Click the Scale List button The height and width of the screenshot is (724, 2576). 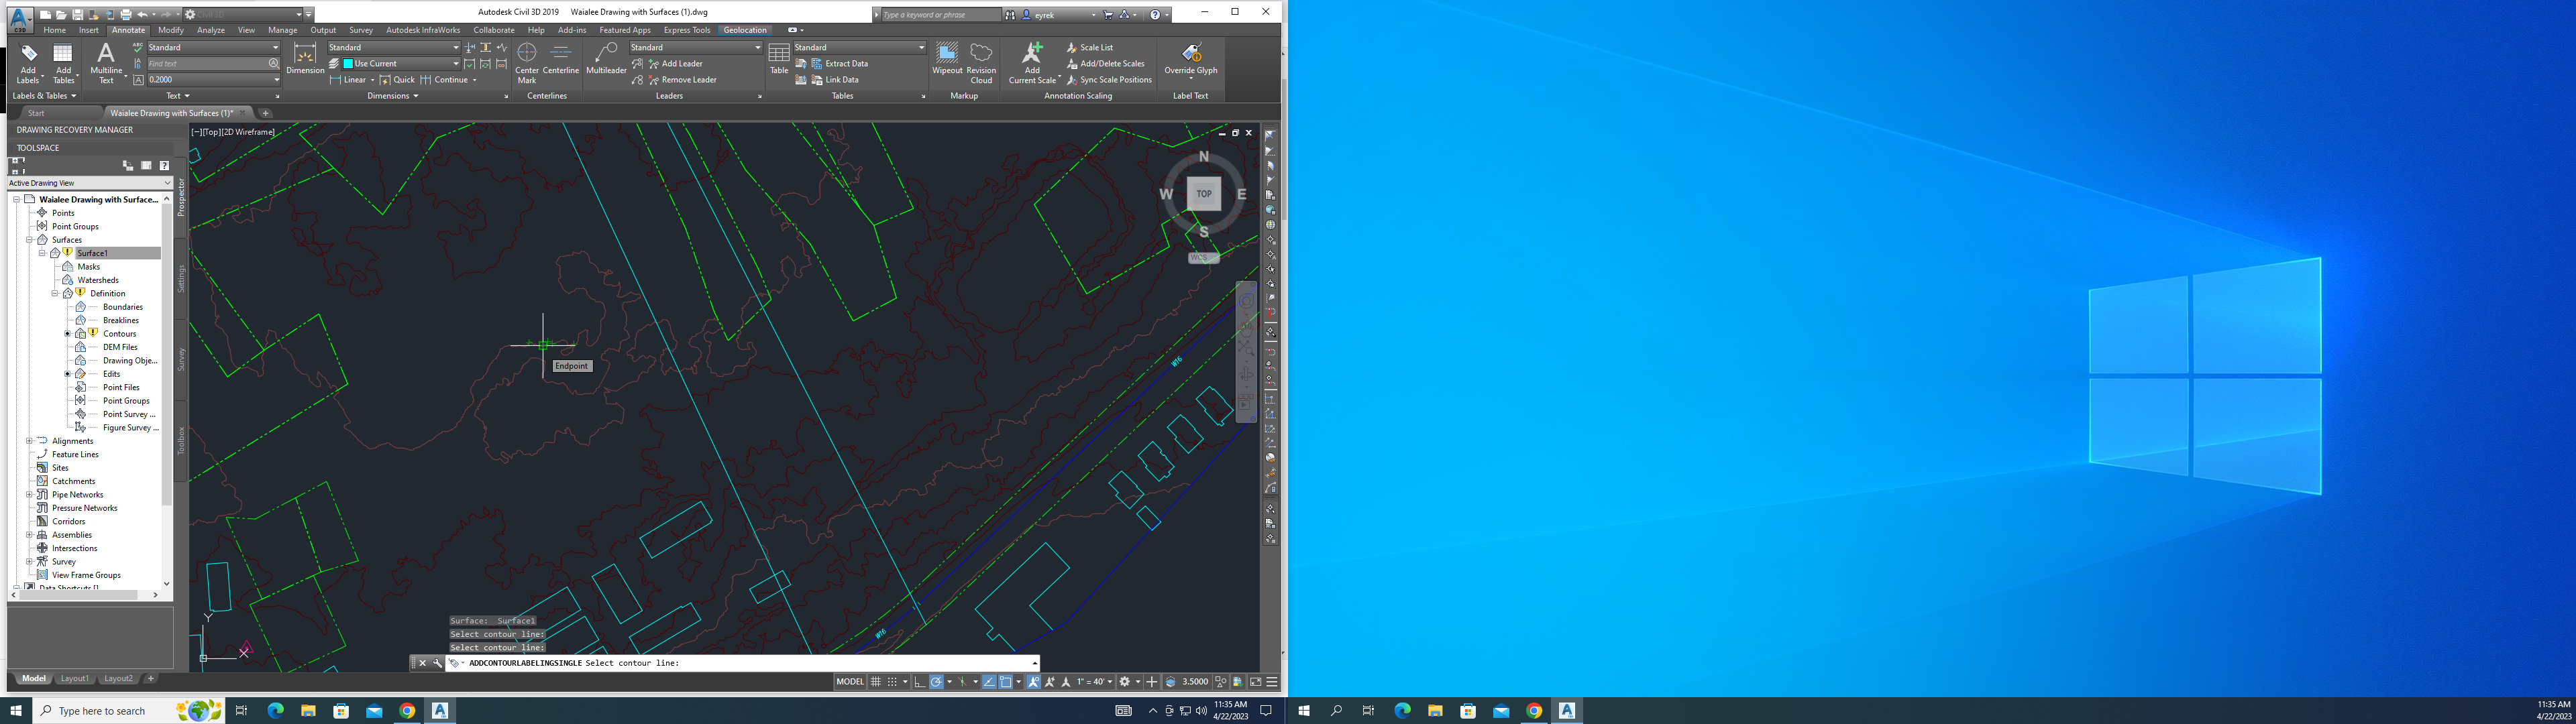point(1089,47)
